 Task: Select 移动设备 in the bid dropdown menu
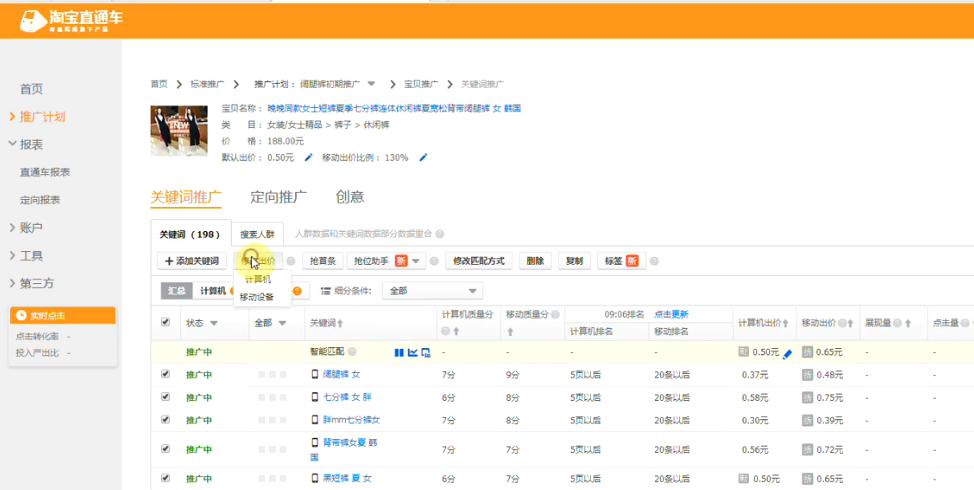[257, 297]
